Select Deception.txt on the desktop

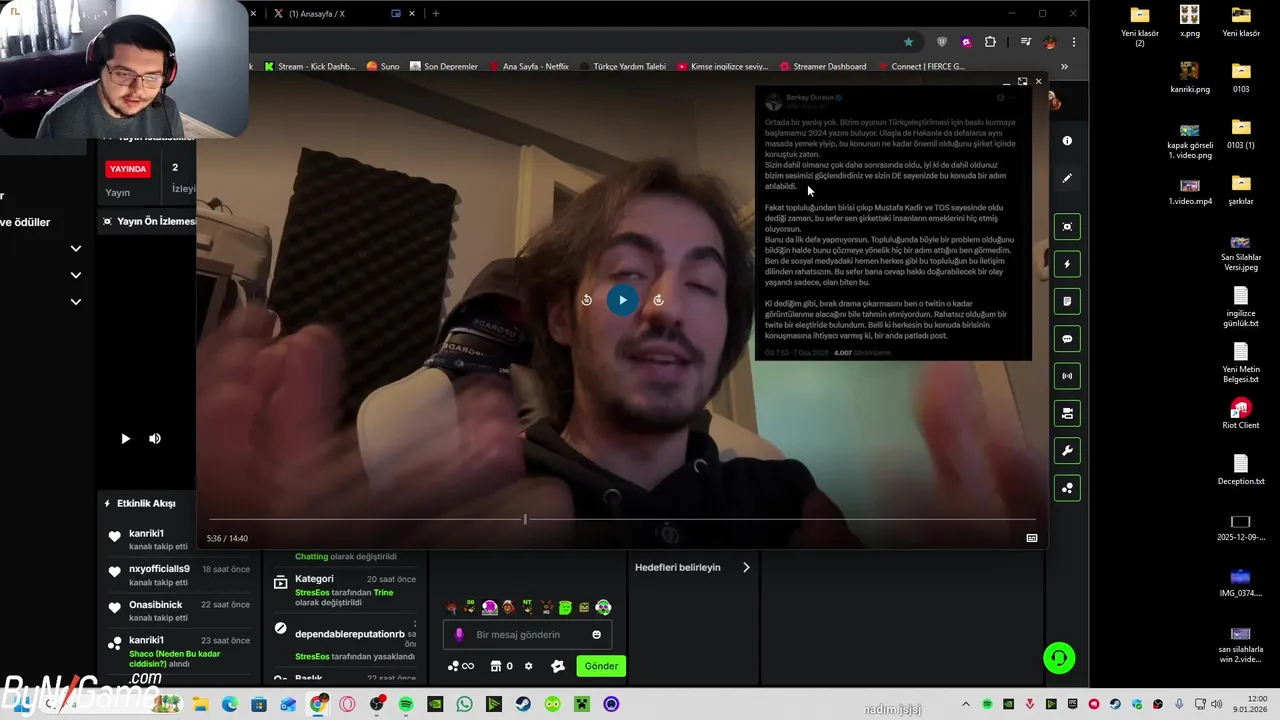(x=1241, y=470)
